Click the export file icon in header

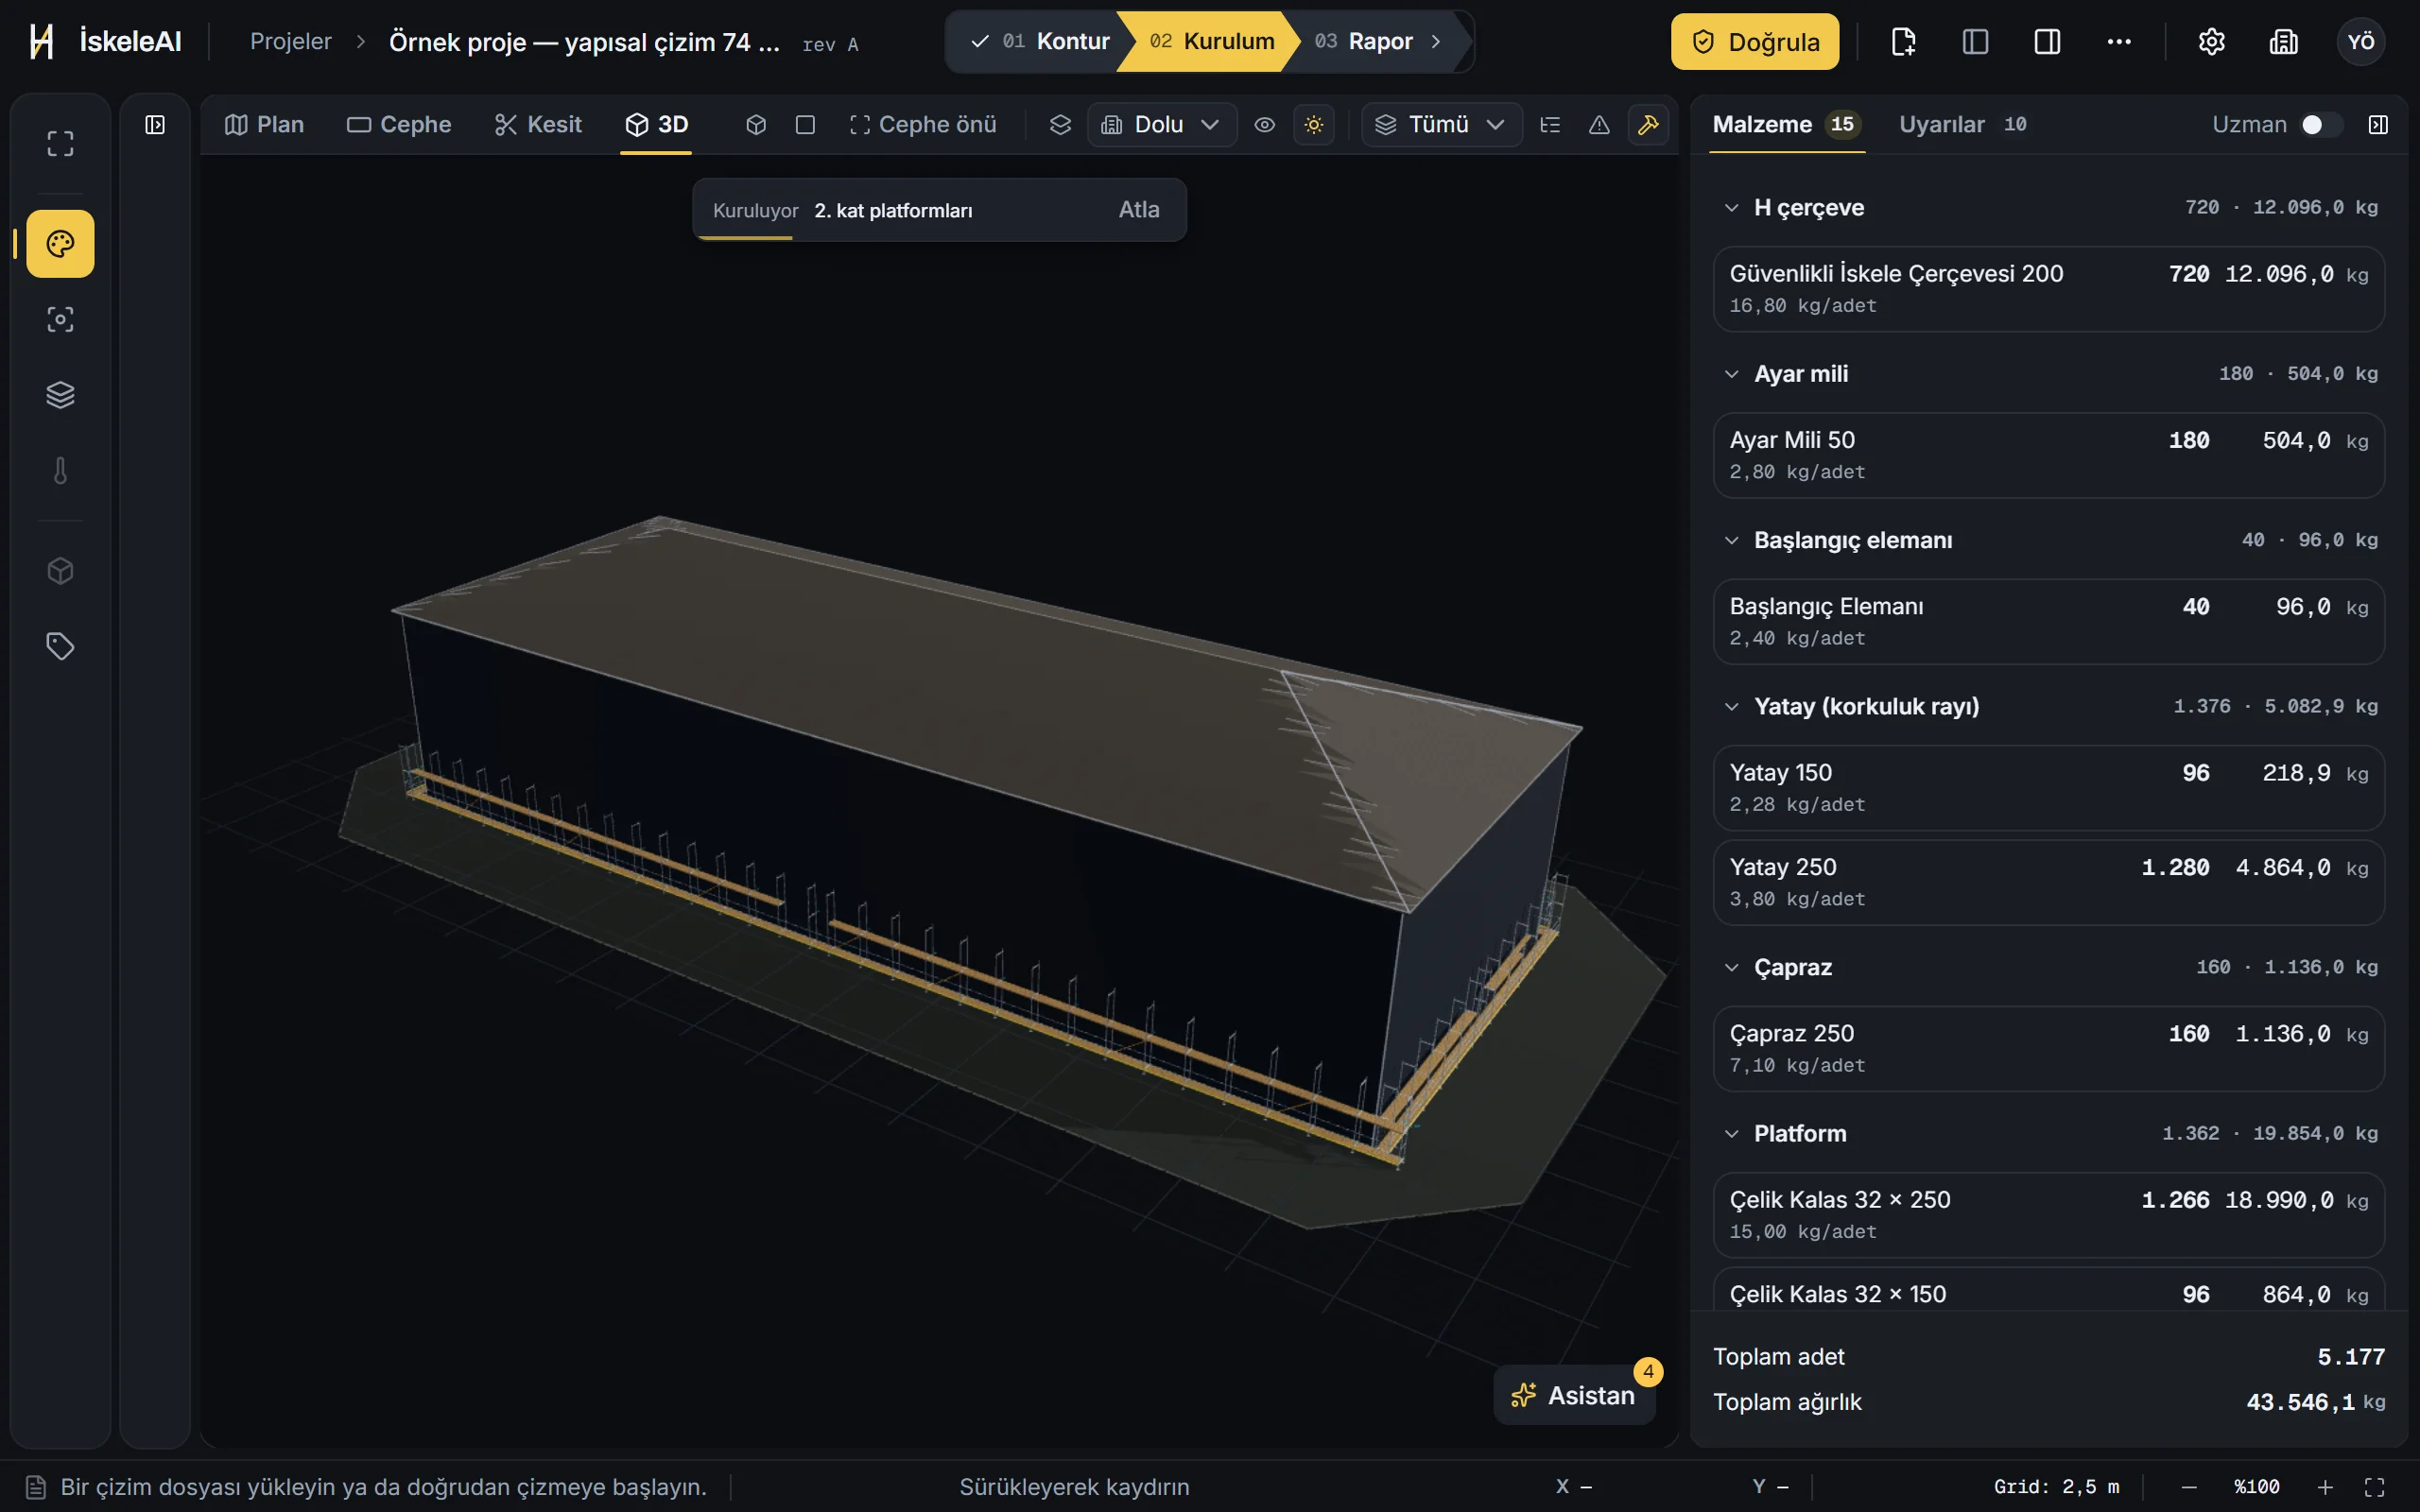coord(1903,41)
